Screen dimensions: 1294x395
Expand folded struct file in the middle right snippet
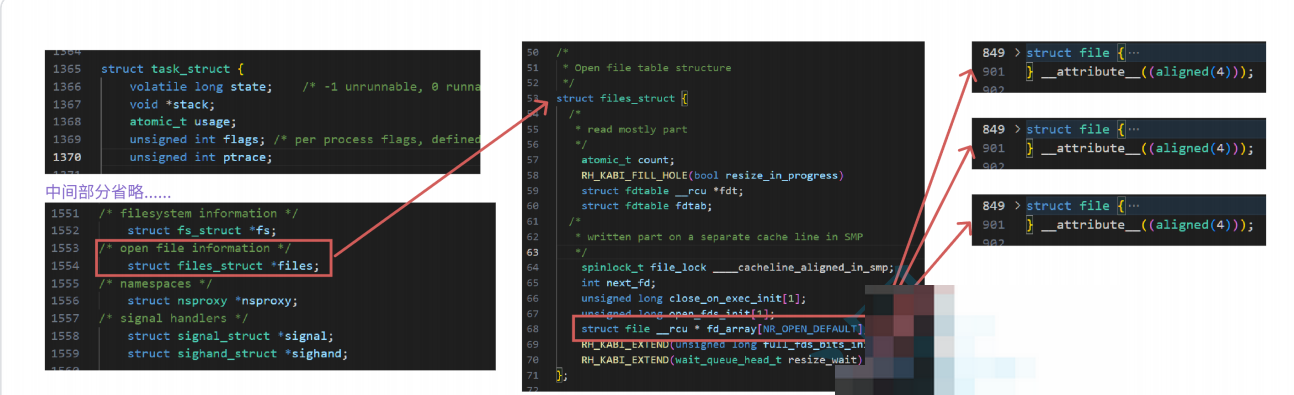pyautogui.click(x=1018, y=130)
